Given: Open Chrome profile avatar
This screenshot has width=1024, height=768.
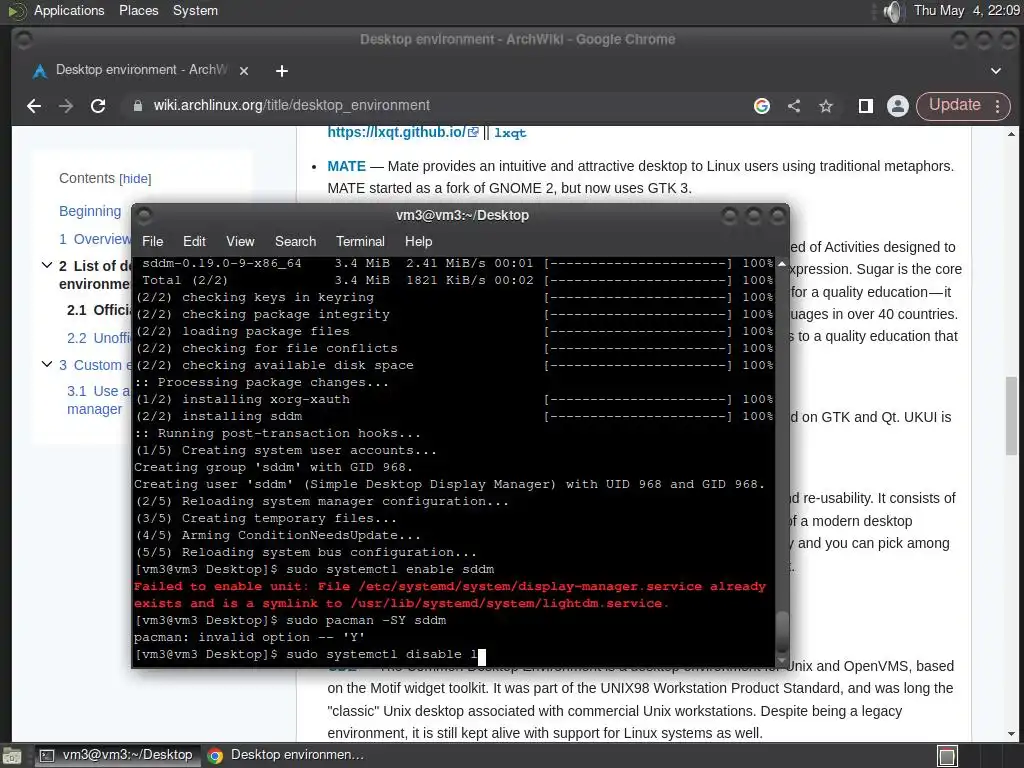Looking at the screenshot, I should tap(898, 106).
